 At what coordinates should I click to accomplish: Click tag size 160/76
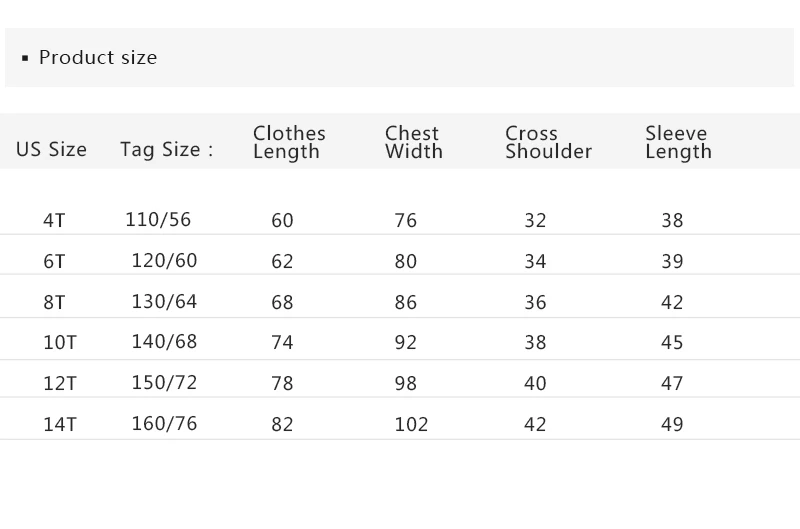(x=164, y=424)
